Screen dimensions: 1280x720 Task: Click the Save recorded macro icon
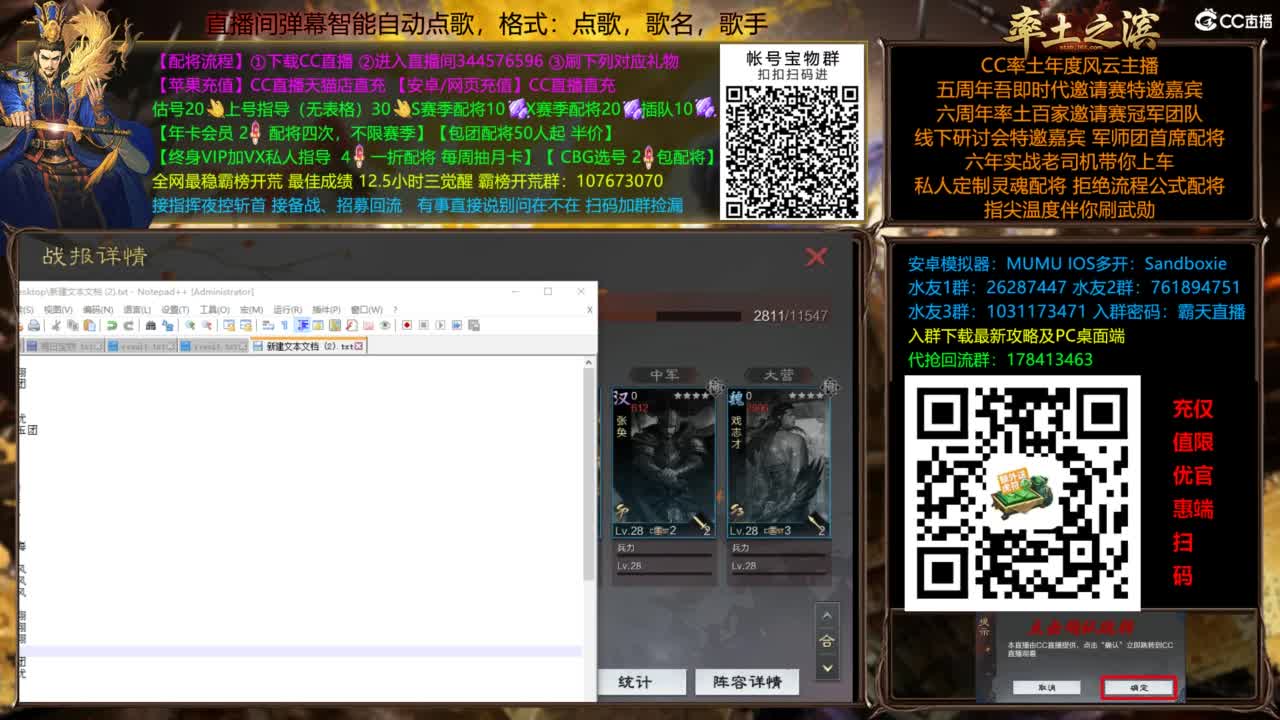[474, 325]
